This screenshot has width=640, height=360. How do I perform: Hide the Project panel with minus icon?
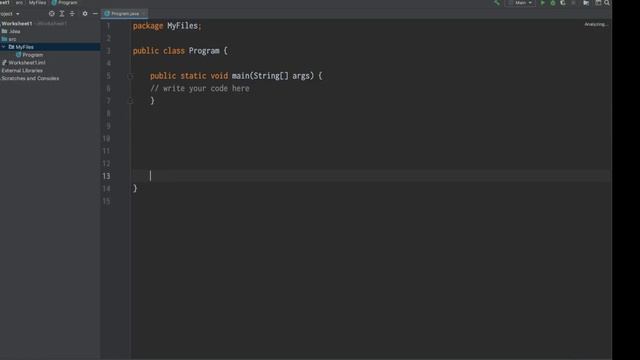tap(95, 13)
